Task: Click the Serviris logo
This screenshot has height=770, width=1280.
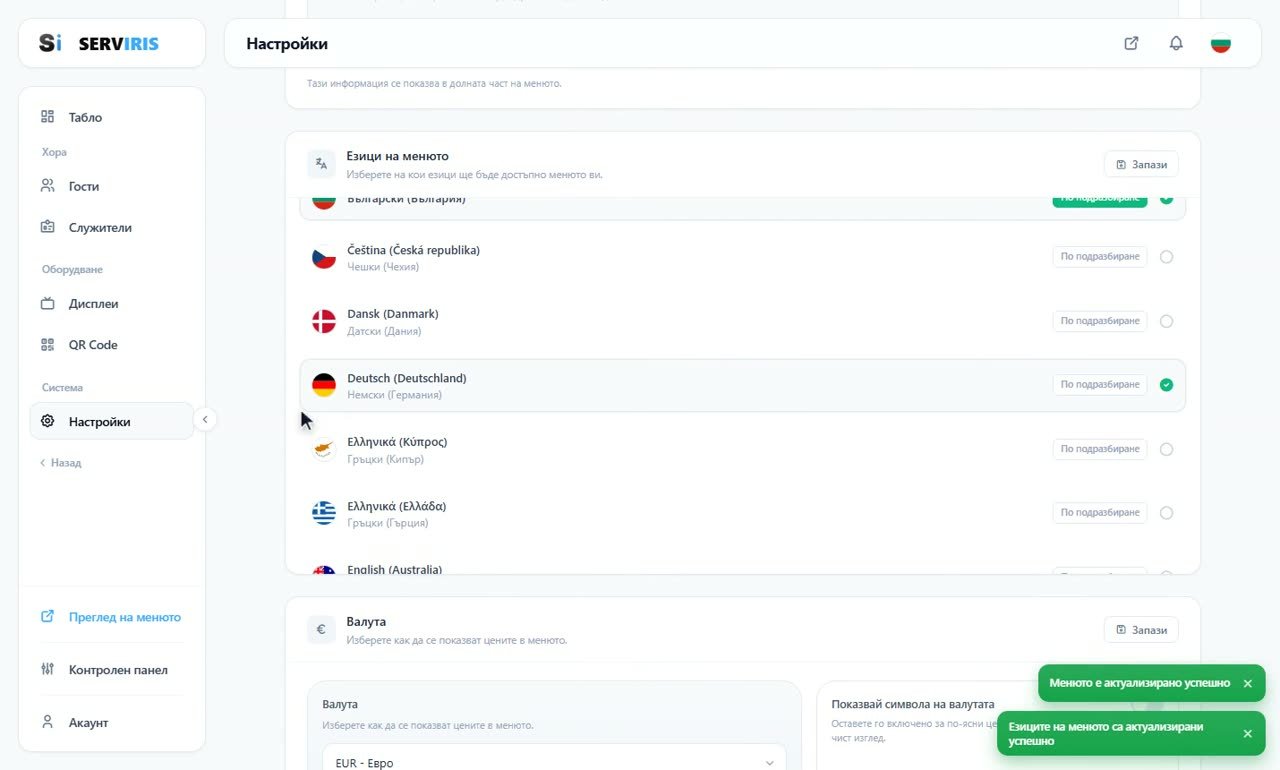Action: click(x=99, y=43)
